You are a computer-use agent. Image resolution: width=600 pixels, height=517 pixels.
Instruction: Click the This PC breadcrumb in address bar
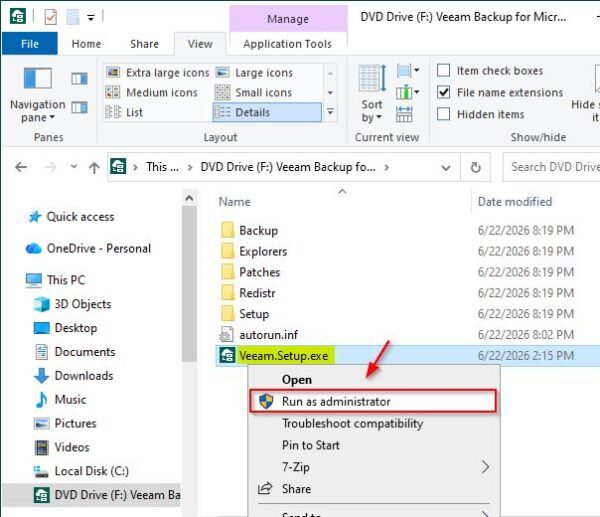click(162, 167)
